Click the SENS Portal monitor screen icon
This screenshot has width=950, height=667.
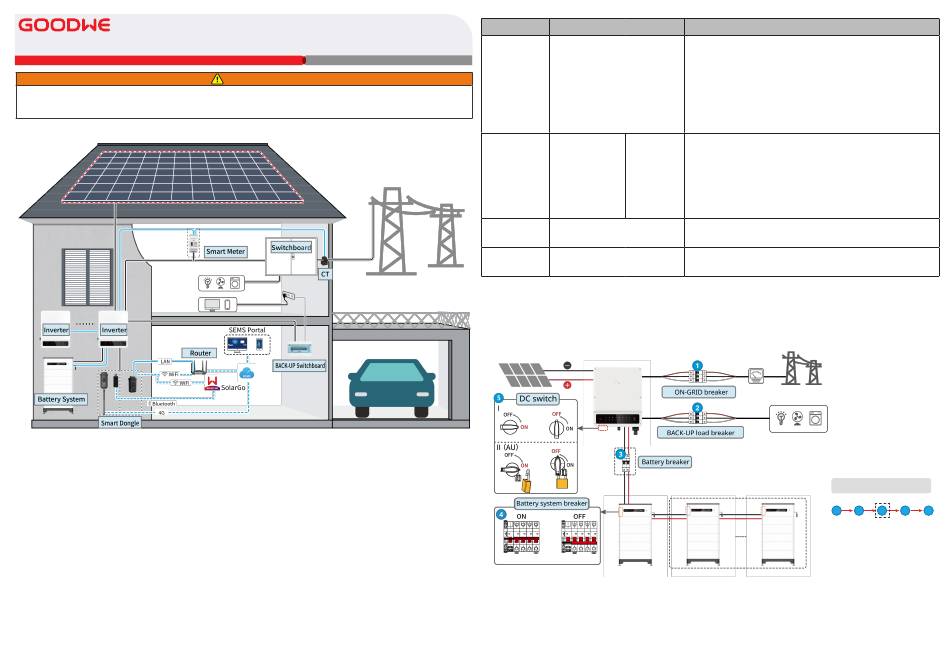[x=237, y=345]
